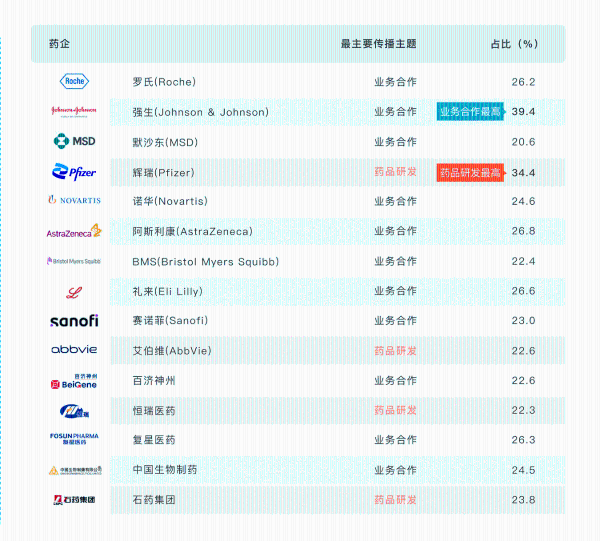Click the 阿斯利康(AstraZeneca) name

192,231
